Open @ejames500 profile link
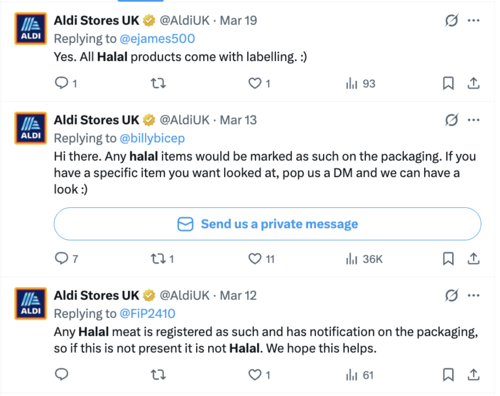Viewport: 500px width, 396px height. point(157,39)
